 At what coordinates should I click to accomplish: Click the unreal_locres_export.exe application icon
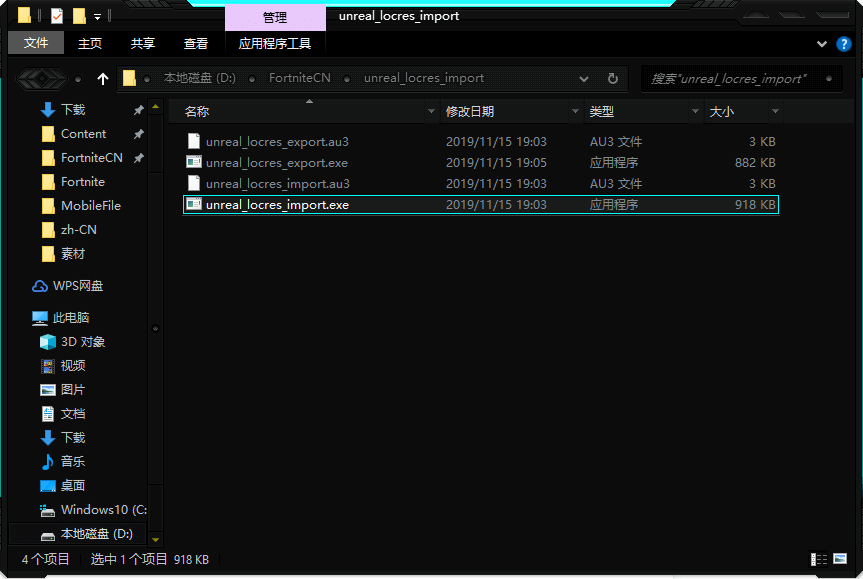click(x=194, y=162)
